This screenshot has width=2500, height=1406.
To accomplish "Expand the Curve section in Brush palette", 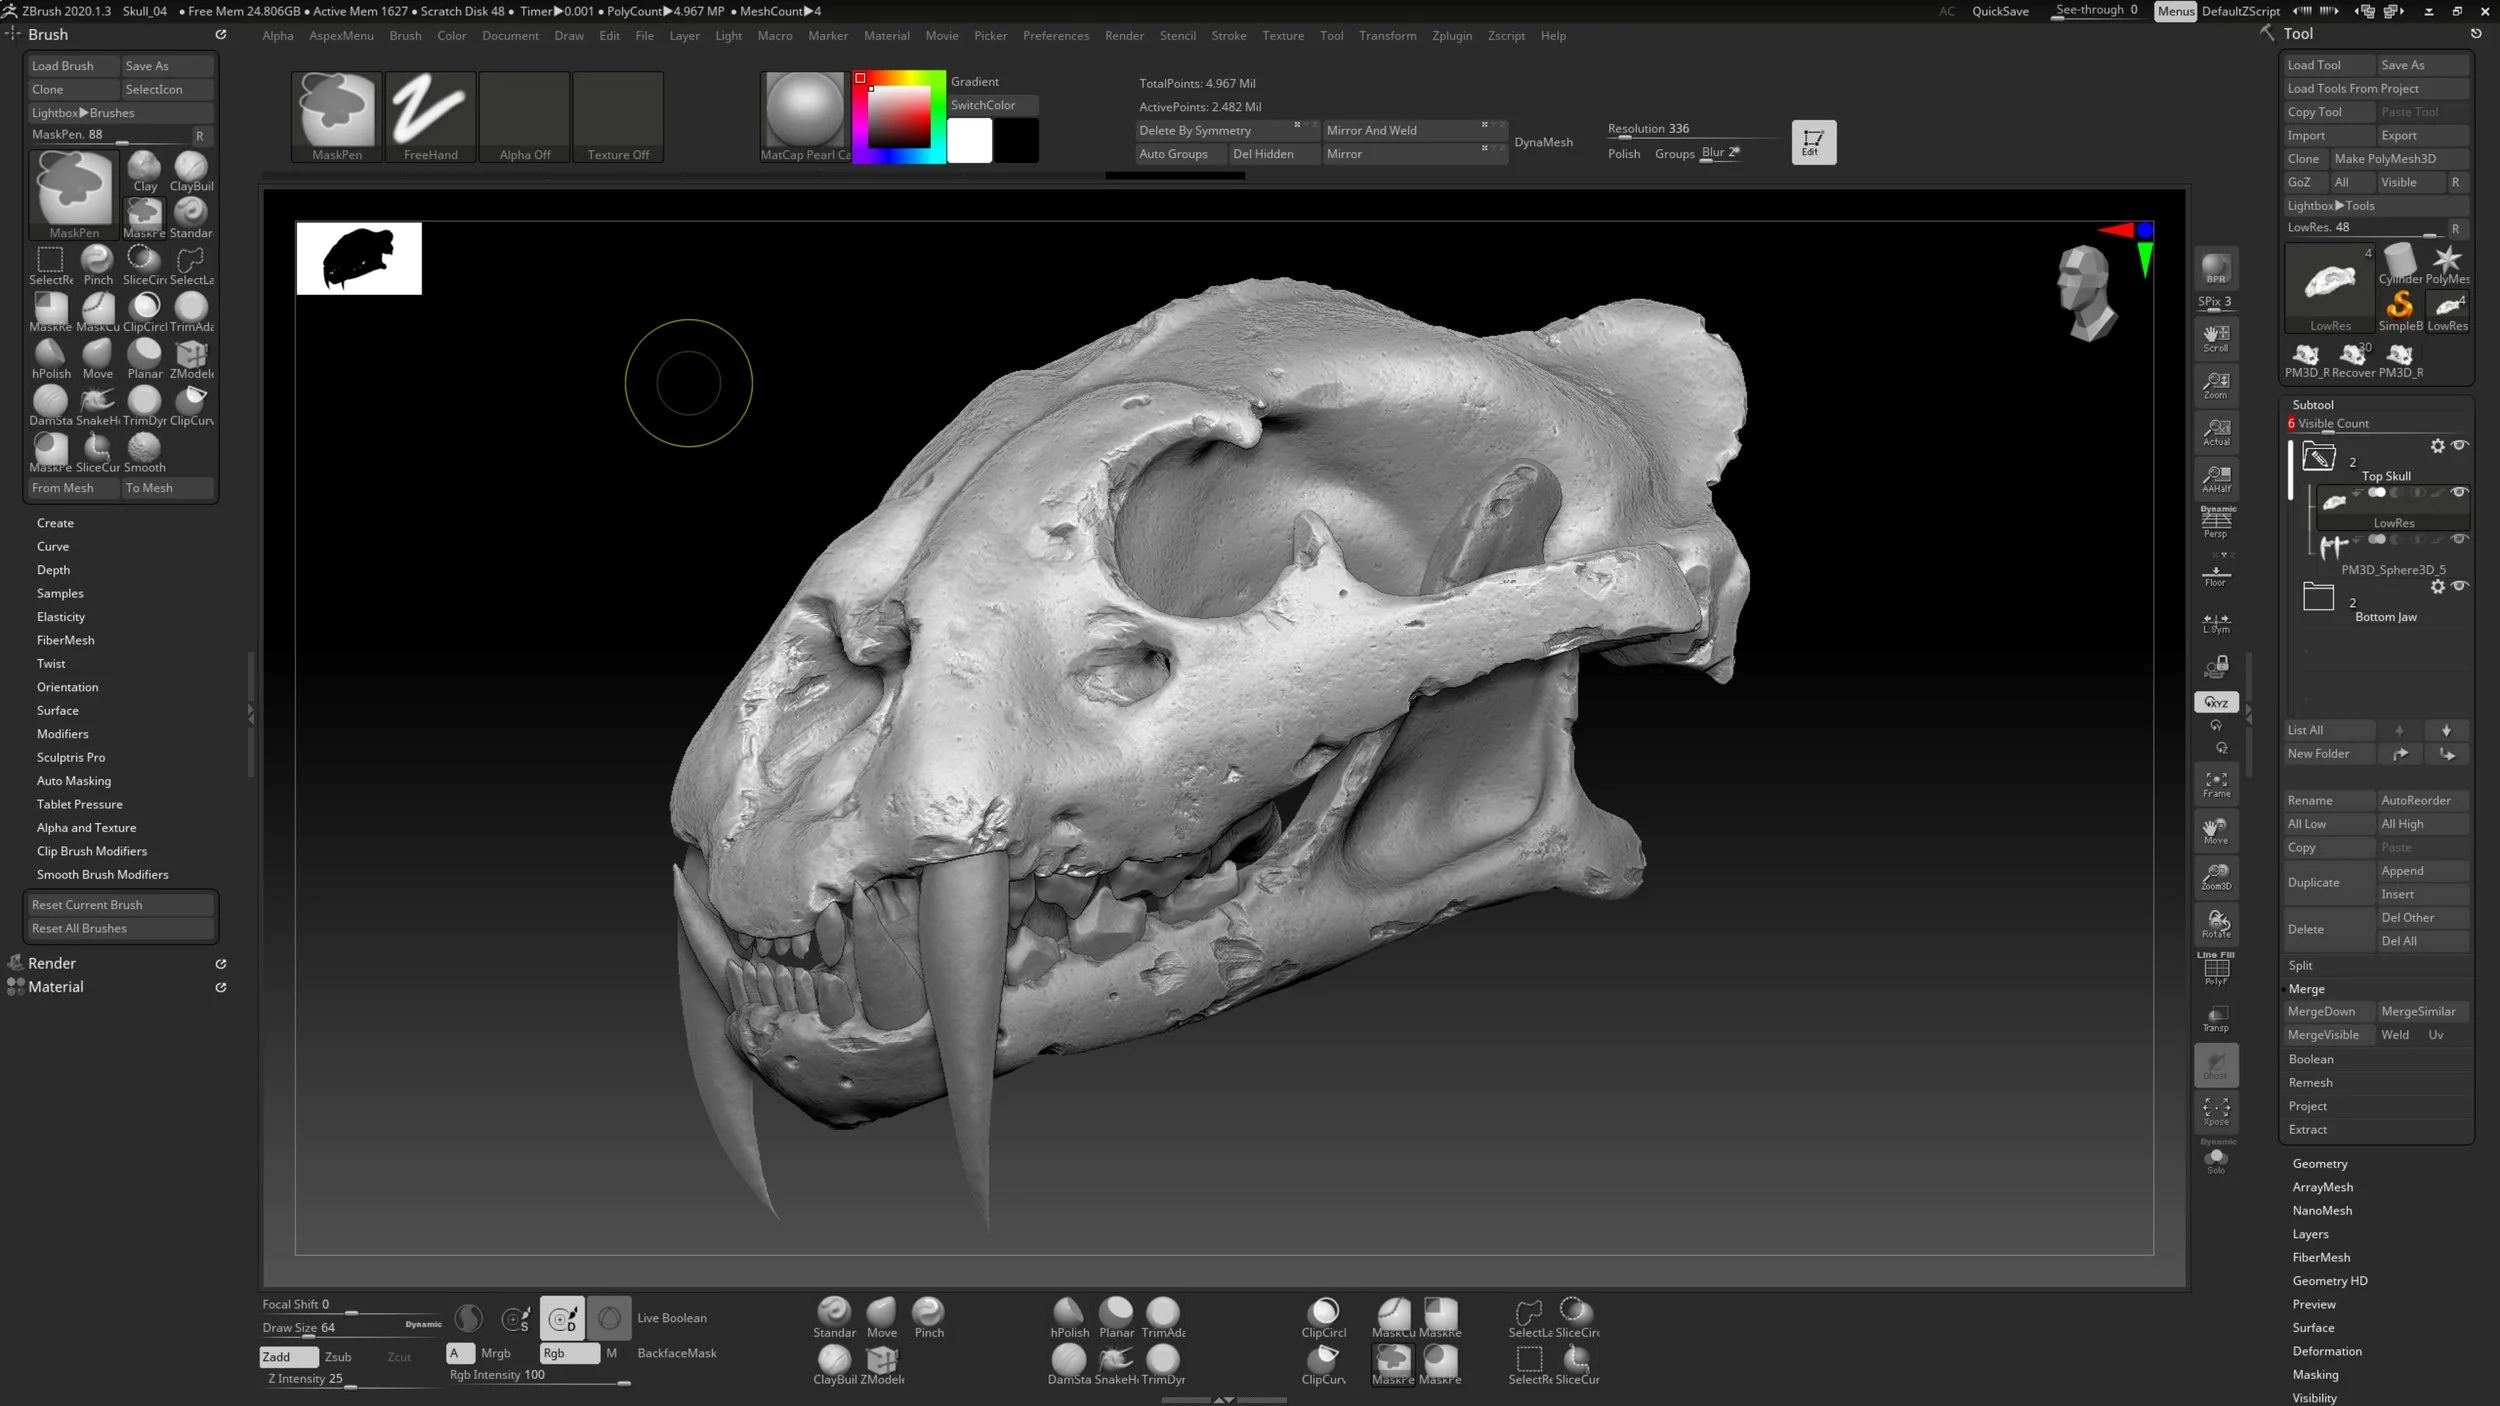I will [53, 546].
